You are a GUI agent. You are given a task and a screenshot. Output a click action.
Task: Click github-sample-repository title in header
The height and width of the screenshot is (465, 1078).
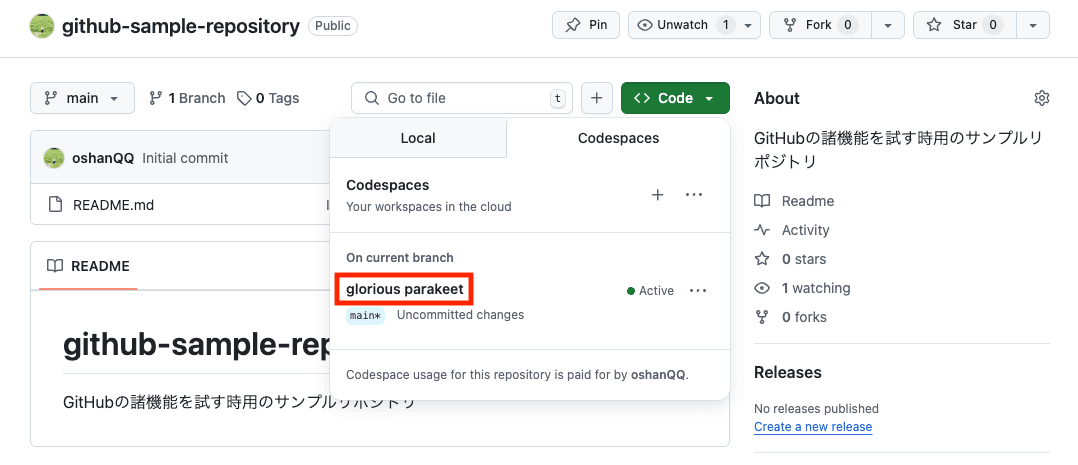coord(181,26)
